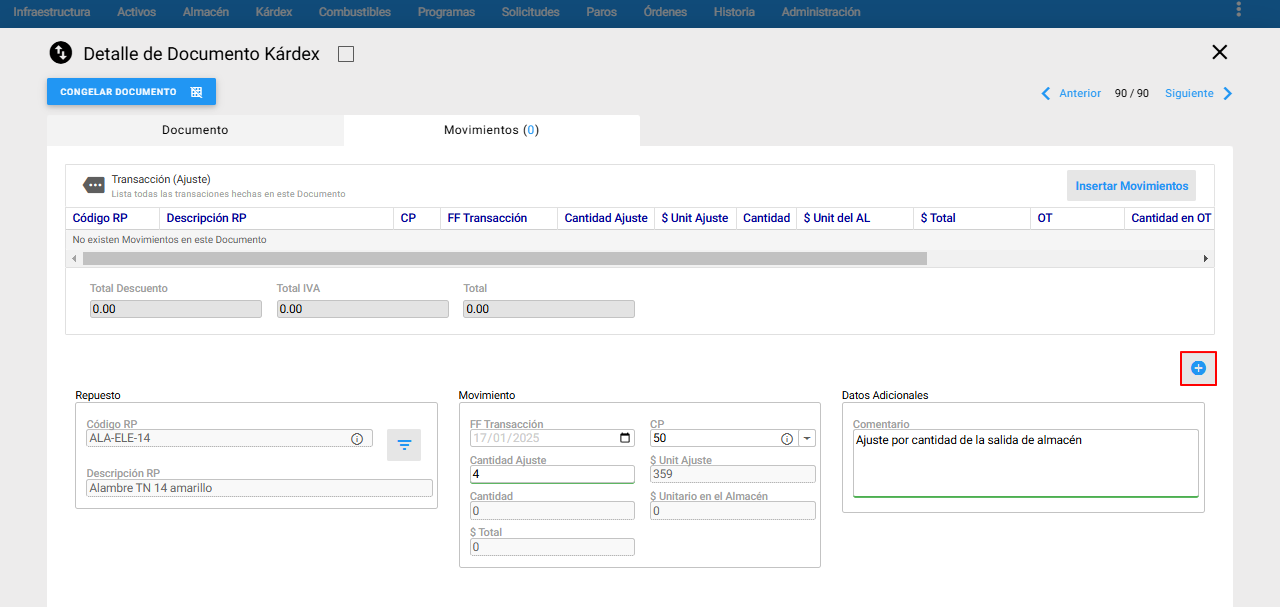
Task: Switch to the Documento tab
Action: [195, 130]
